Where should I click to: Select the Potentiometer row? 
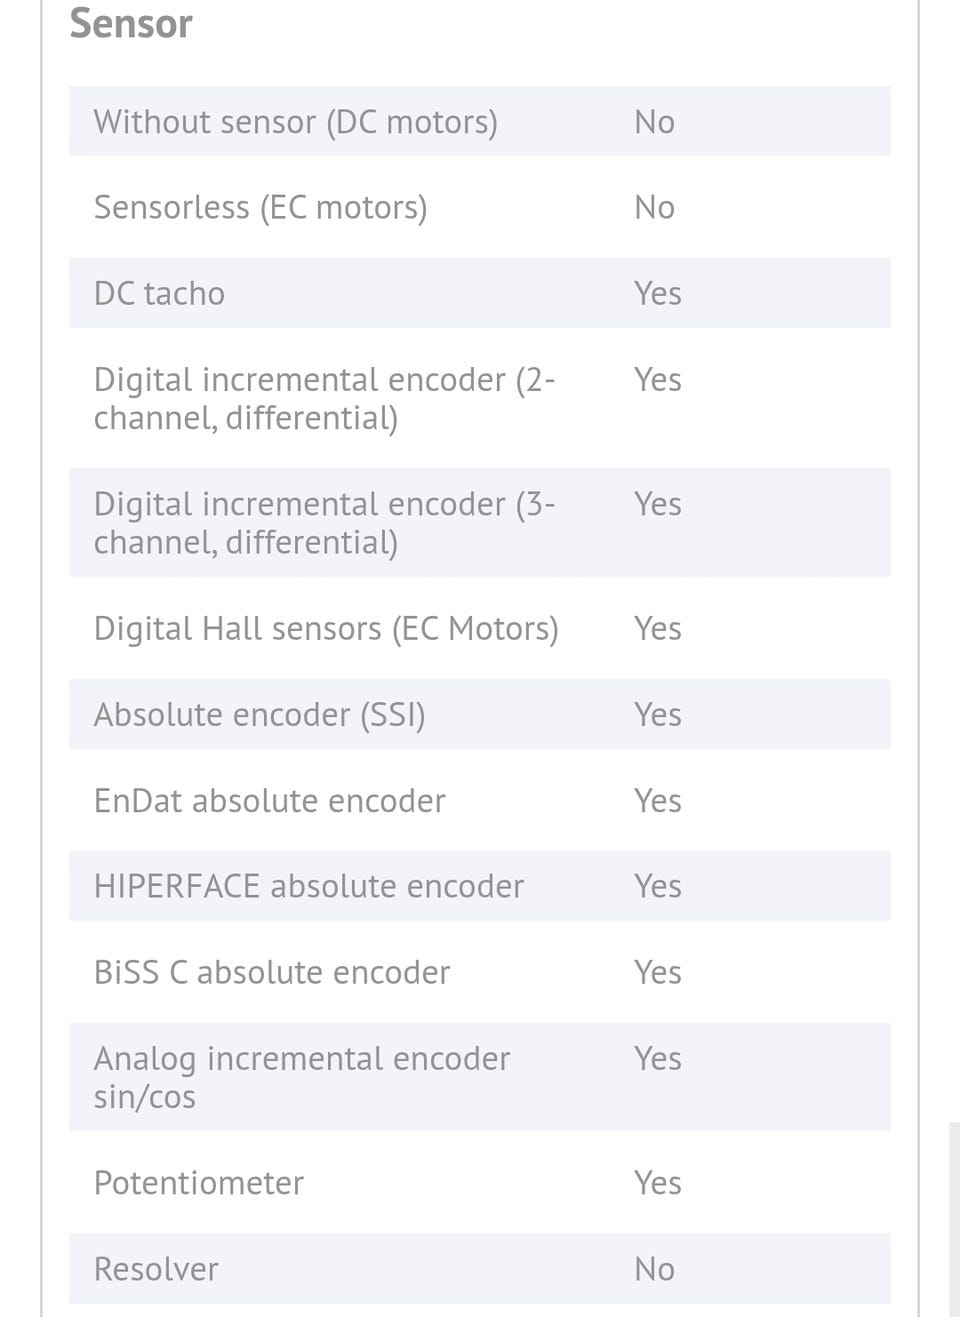point(480,1183)
